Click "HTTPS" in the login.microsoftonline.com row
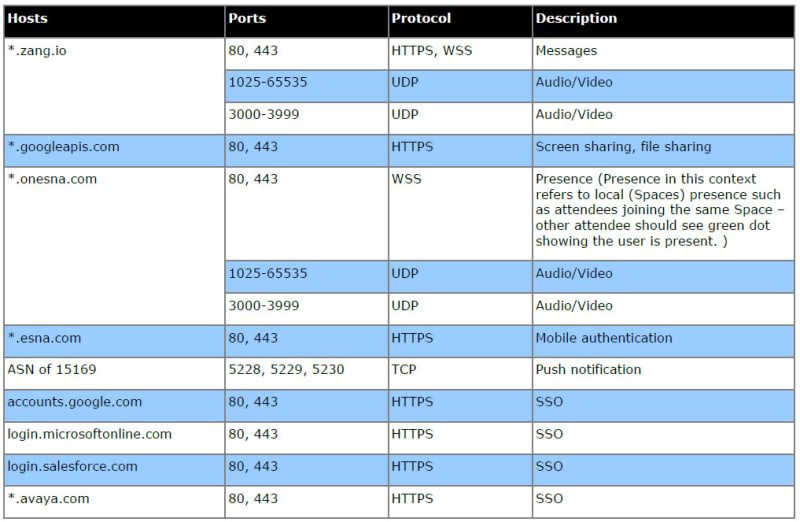The image size is (800, 522). point(460,438)
